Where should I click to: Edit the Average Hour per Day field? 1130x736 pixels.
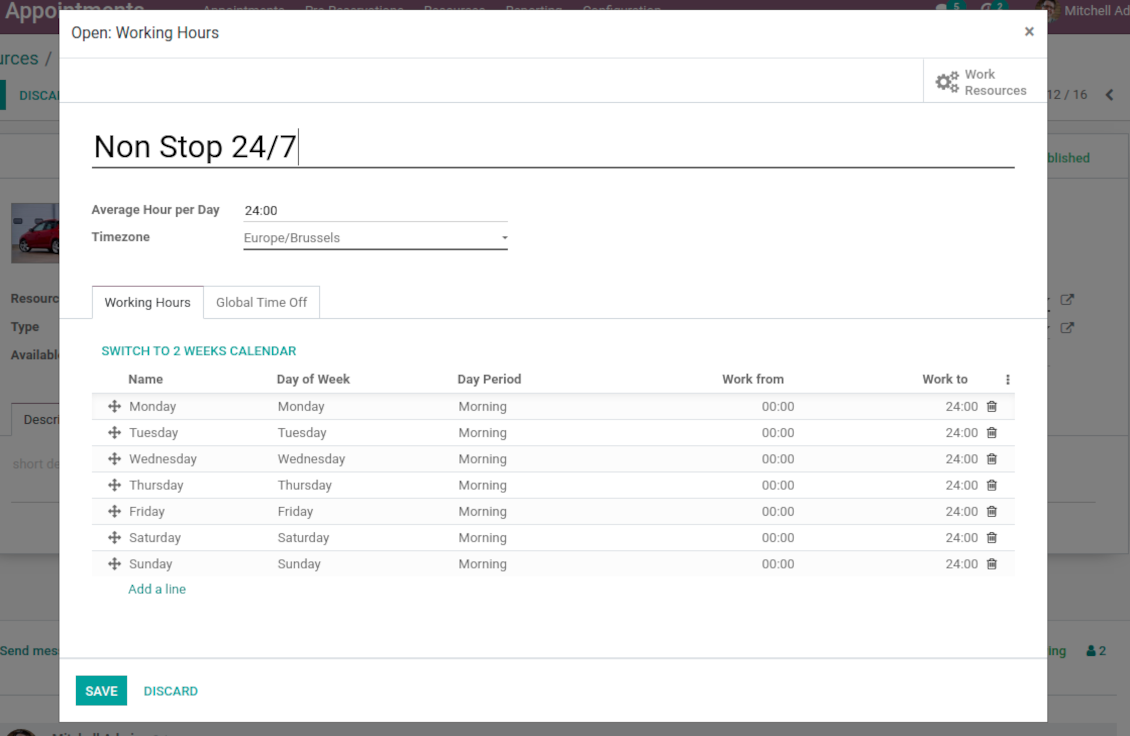375,211
